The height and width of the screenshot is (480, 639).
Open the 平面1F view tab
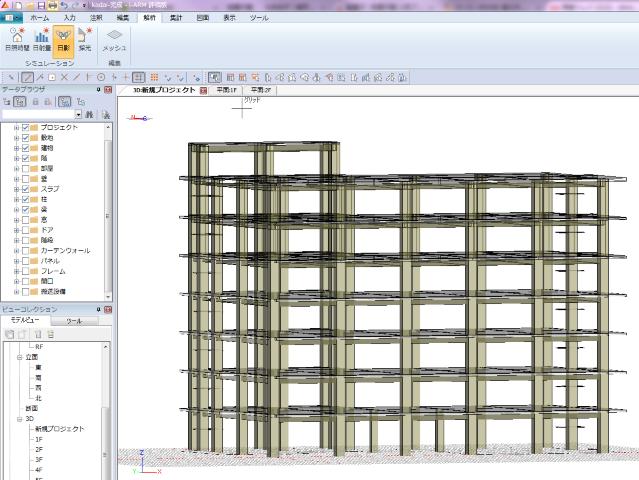pos(227,90)
